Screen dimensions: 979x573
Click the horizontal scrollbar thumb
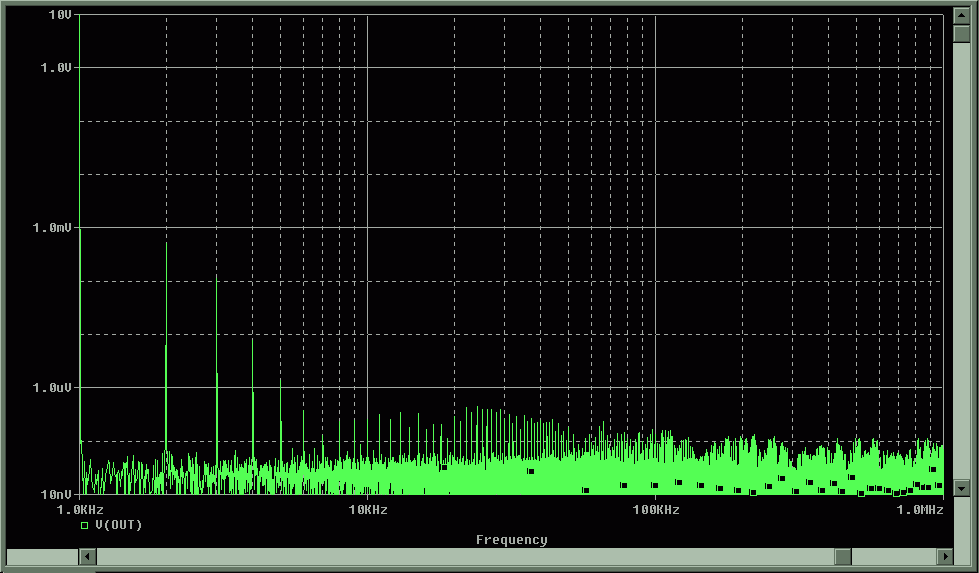point(843,556)
